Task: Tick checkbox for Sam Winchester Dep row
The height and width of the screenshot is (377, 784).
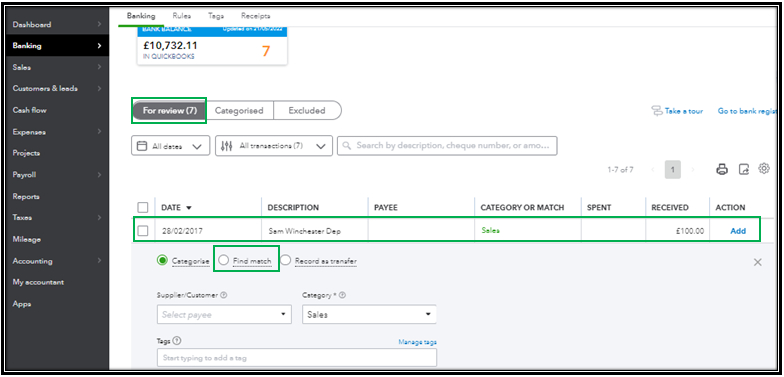Action: pos(142,230)
